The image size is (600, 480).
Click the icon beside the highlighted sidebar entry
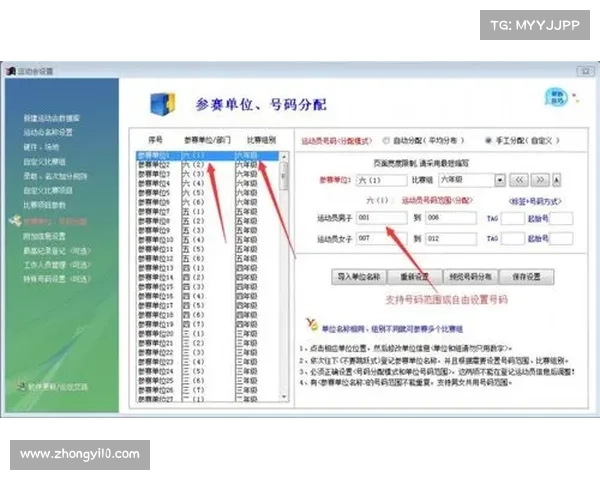click(x=15, y=220)
